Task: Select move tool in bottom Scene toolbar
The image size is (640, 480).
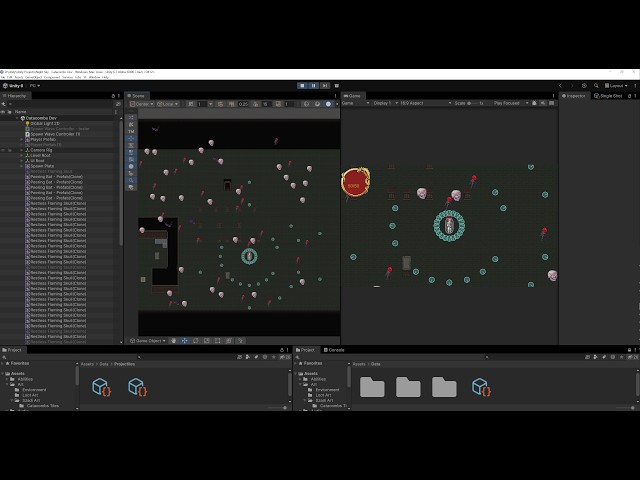Action: coord(184,340)
